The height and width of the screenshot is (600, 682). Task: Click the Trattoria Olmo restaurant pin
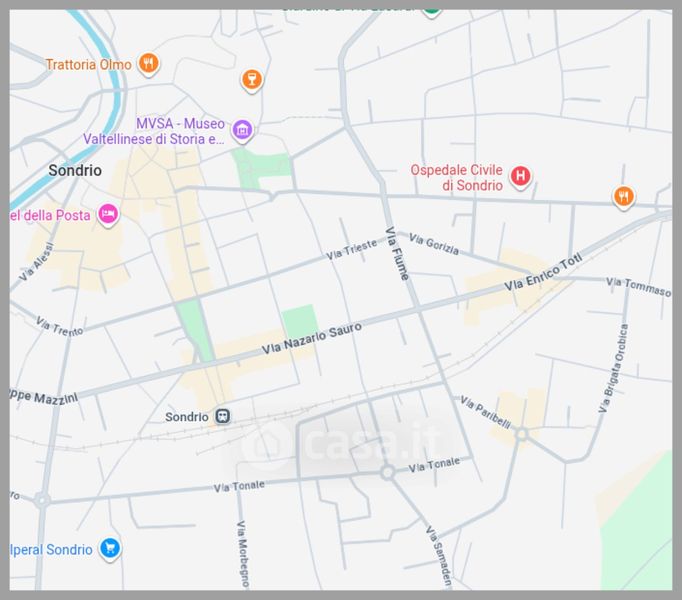(148, 64)
